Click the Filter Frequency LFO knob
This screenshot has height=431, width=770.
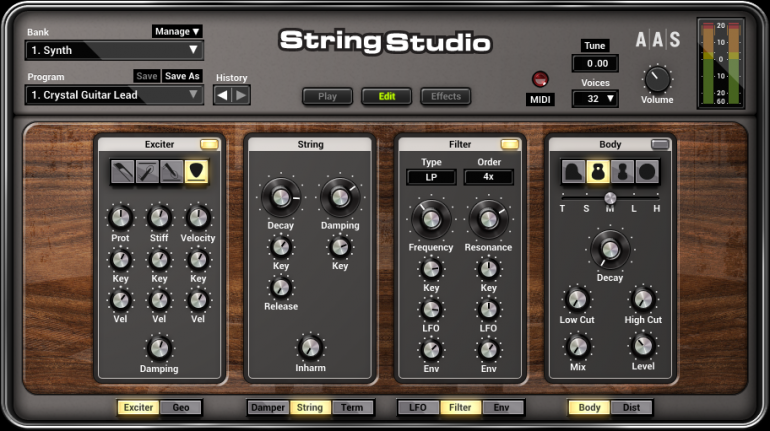tap(431, 309)
